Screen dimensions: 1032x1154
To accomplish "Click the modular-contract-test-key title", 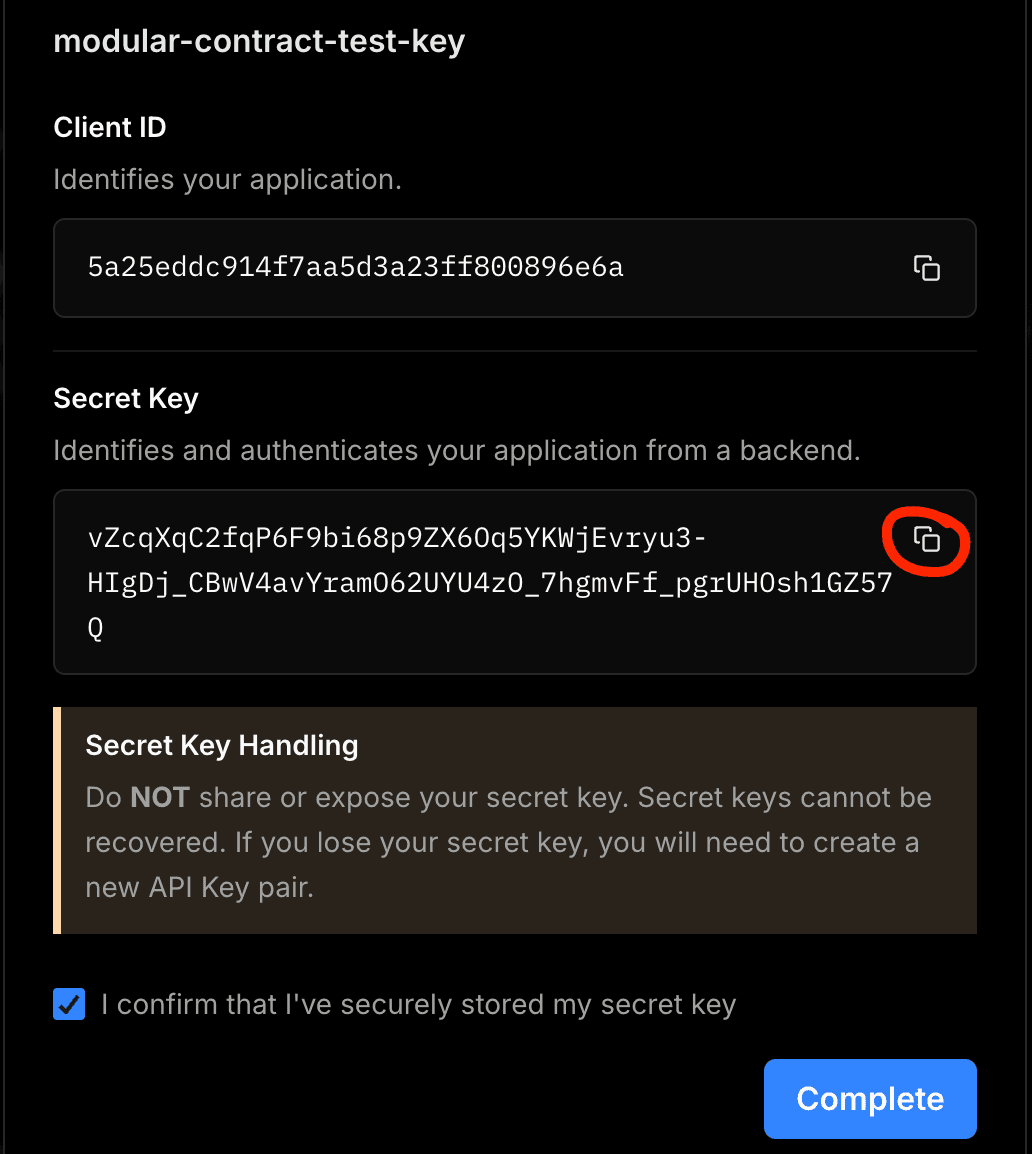I will point(259,42).
